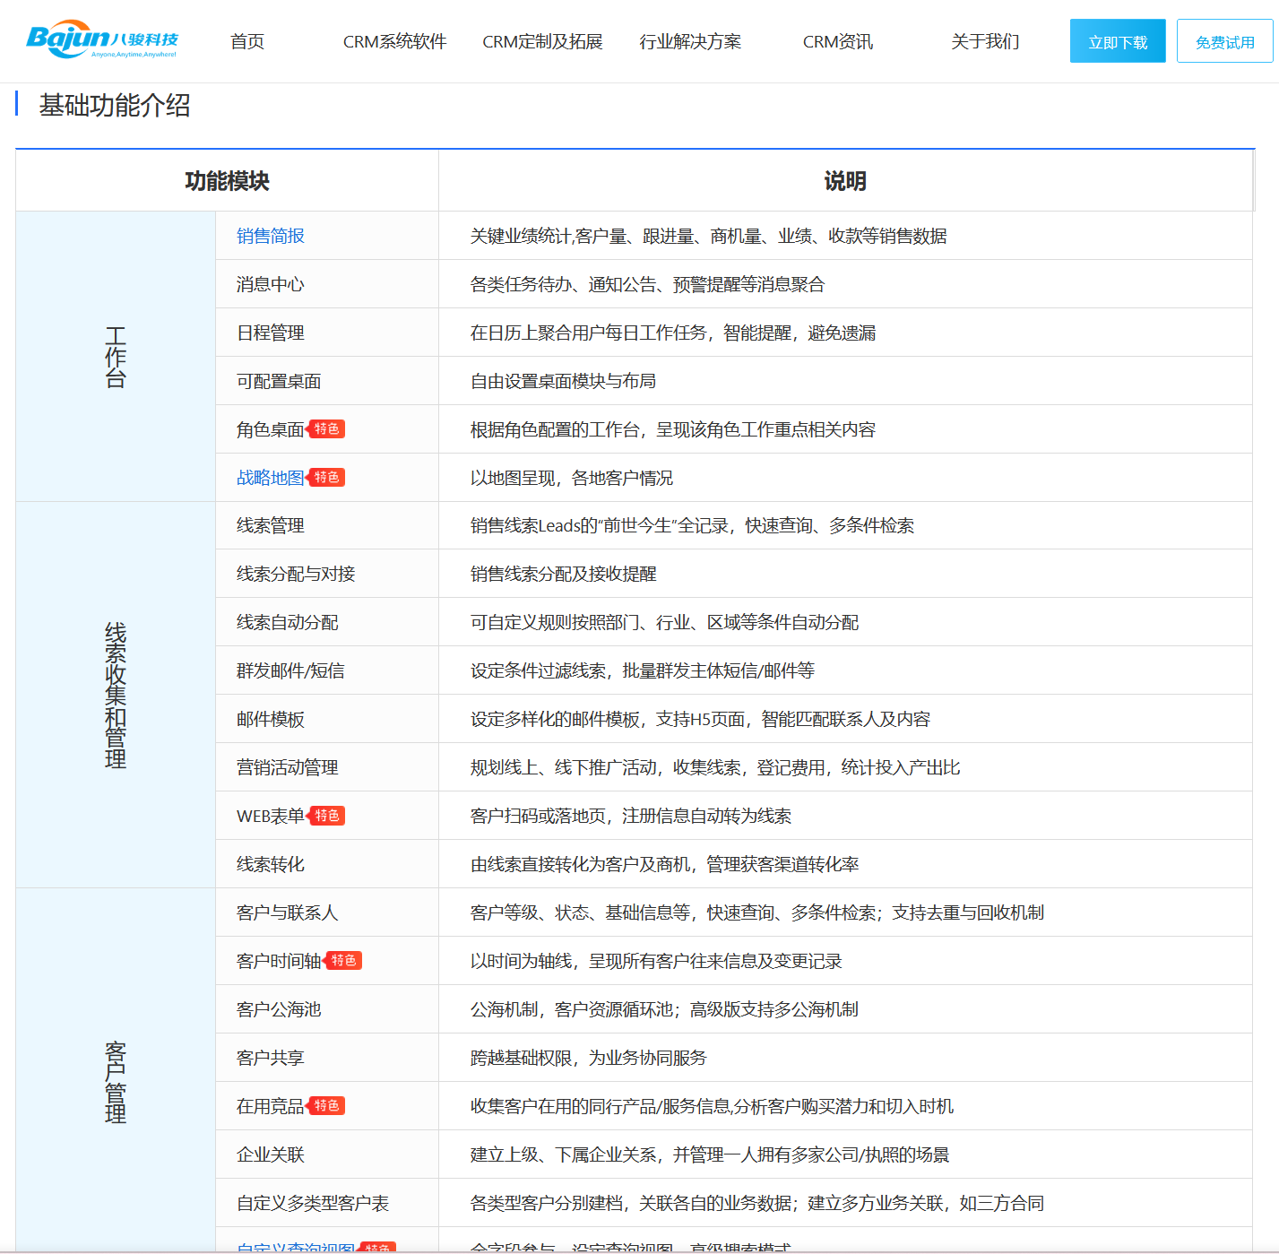Click the 特色 badge next to 在用竞品
This screenshot has width=1279, height=1254.
click(326, 1106)
